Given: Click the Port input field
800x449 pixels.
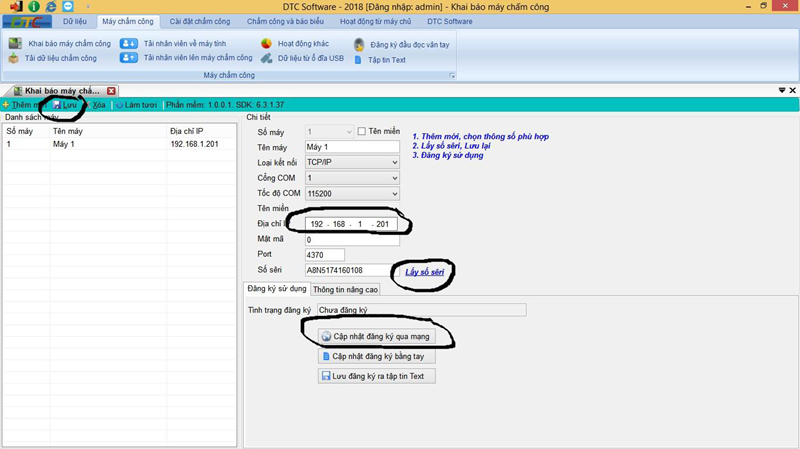Looking at the screenshot, I should point(324,255).
